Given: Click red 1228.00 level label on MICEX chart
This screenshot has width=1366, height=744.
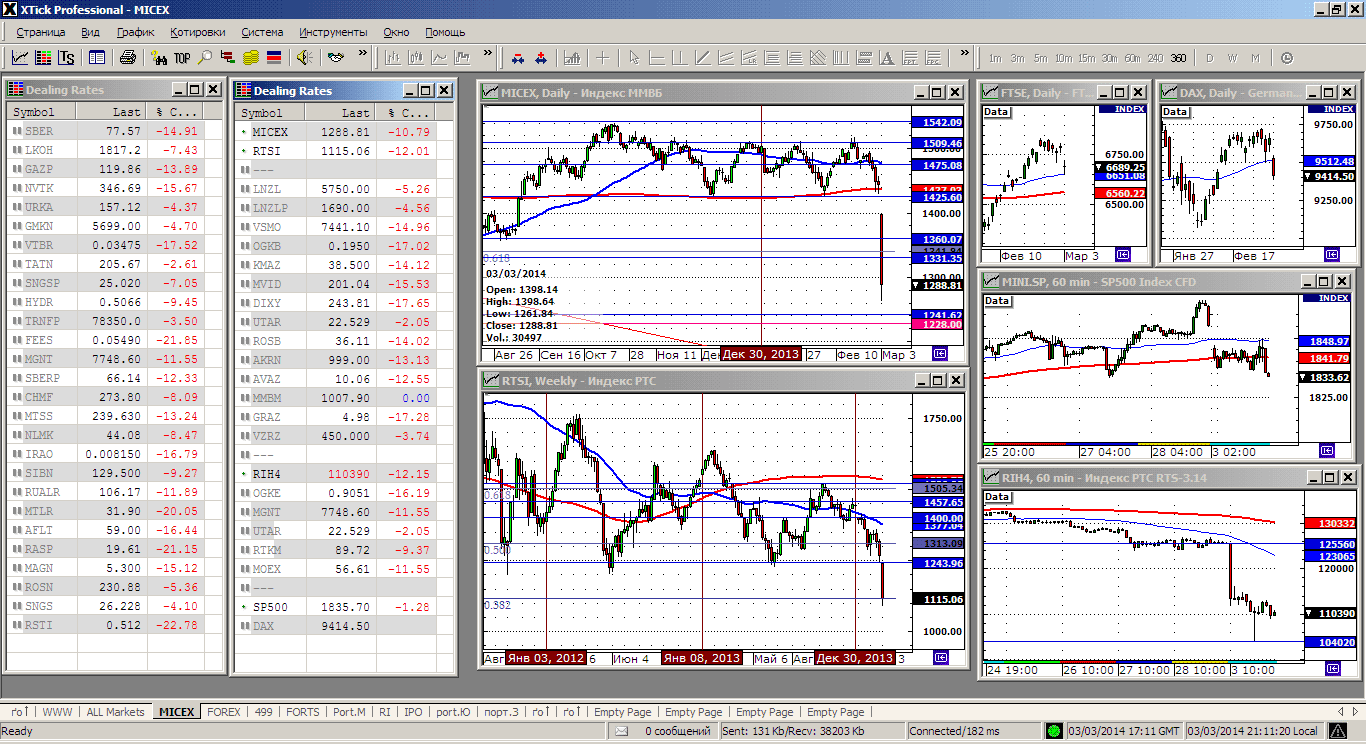Looking at the screenshot, I should [x=937, y=324].
